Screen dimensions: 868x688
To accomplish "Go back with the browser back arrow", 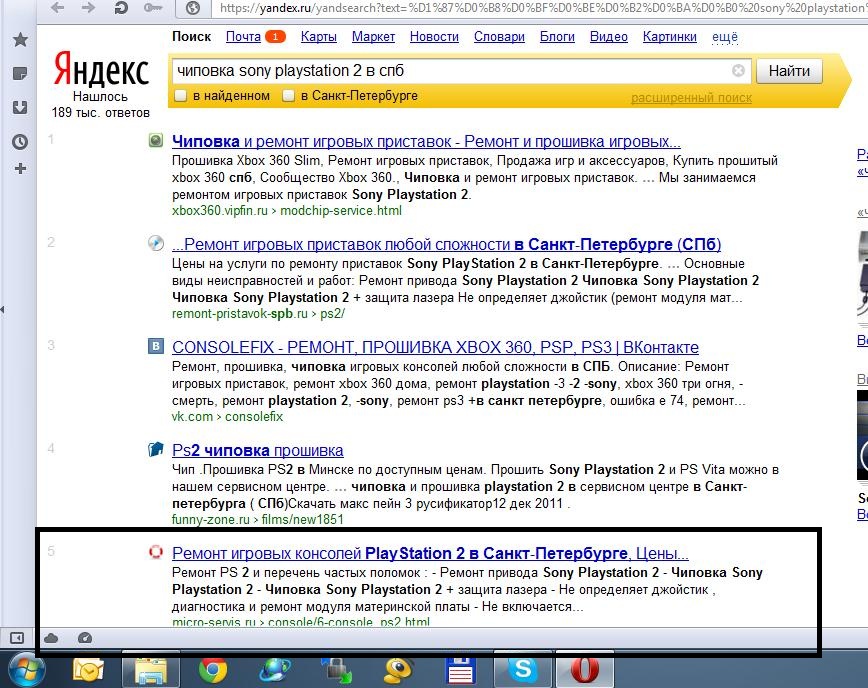I will (57, 8).
